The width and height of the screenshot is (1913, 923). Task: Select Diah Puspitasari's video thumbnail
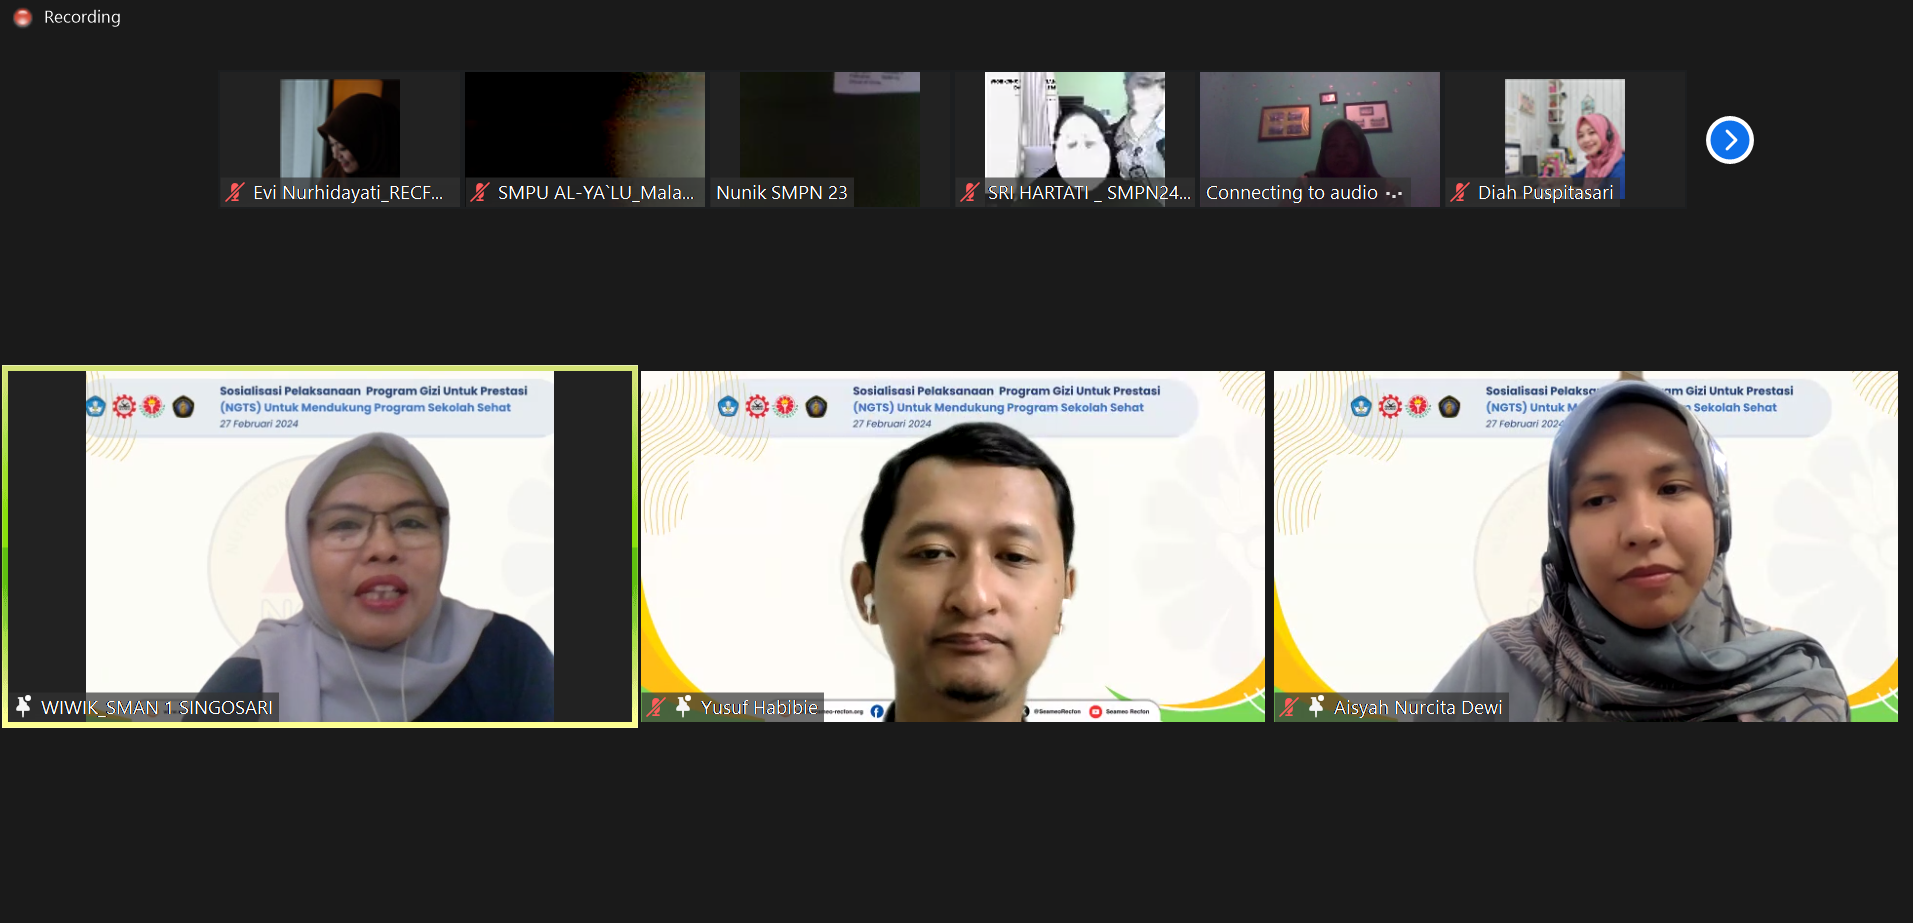(x=1564, y=128)
